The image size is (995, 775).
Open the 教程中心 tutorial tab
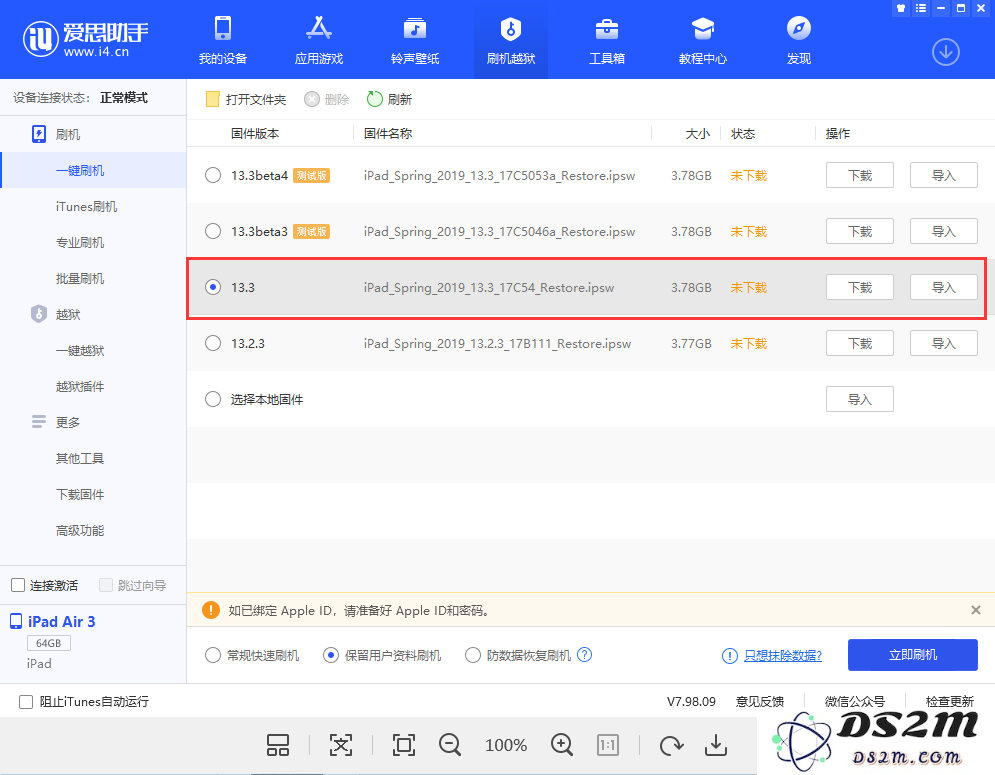point(702,41)
